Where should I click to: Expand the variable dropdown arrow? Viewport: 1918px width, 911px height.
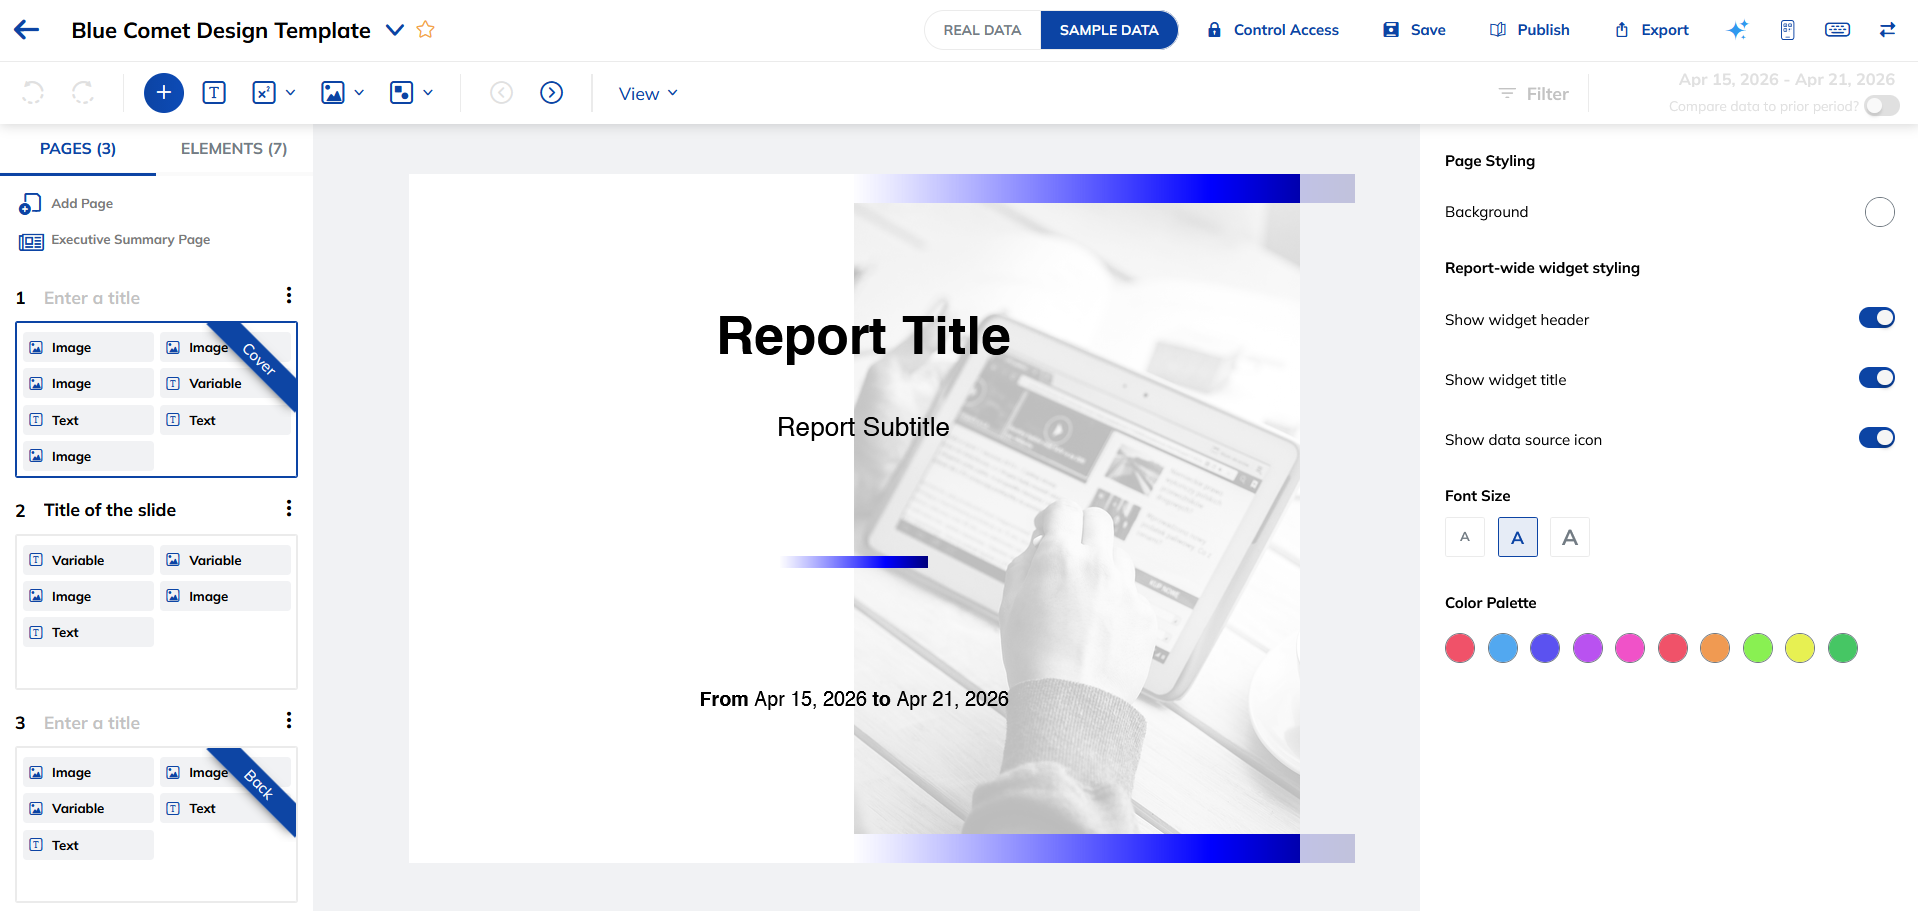point(291,93)
